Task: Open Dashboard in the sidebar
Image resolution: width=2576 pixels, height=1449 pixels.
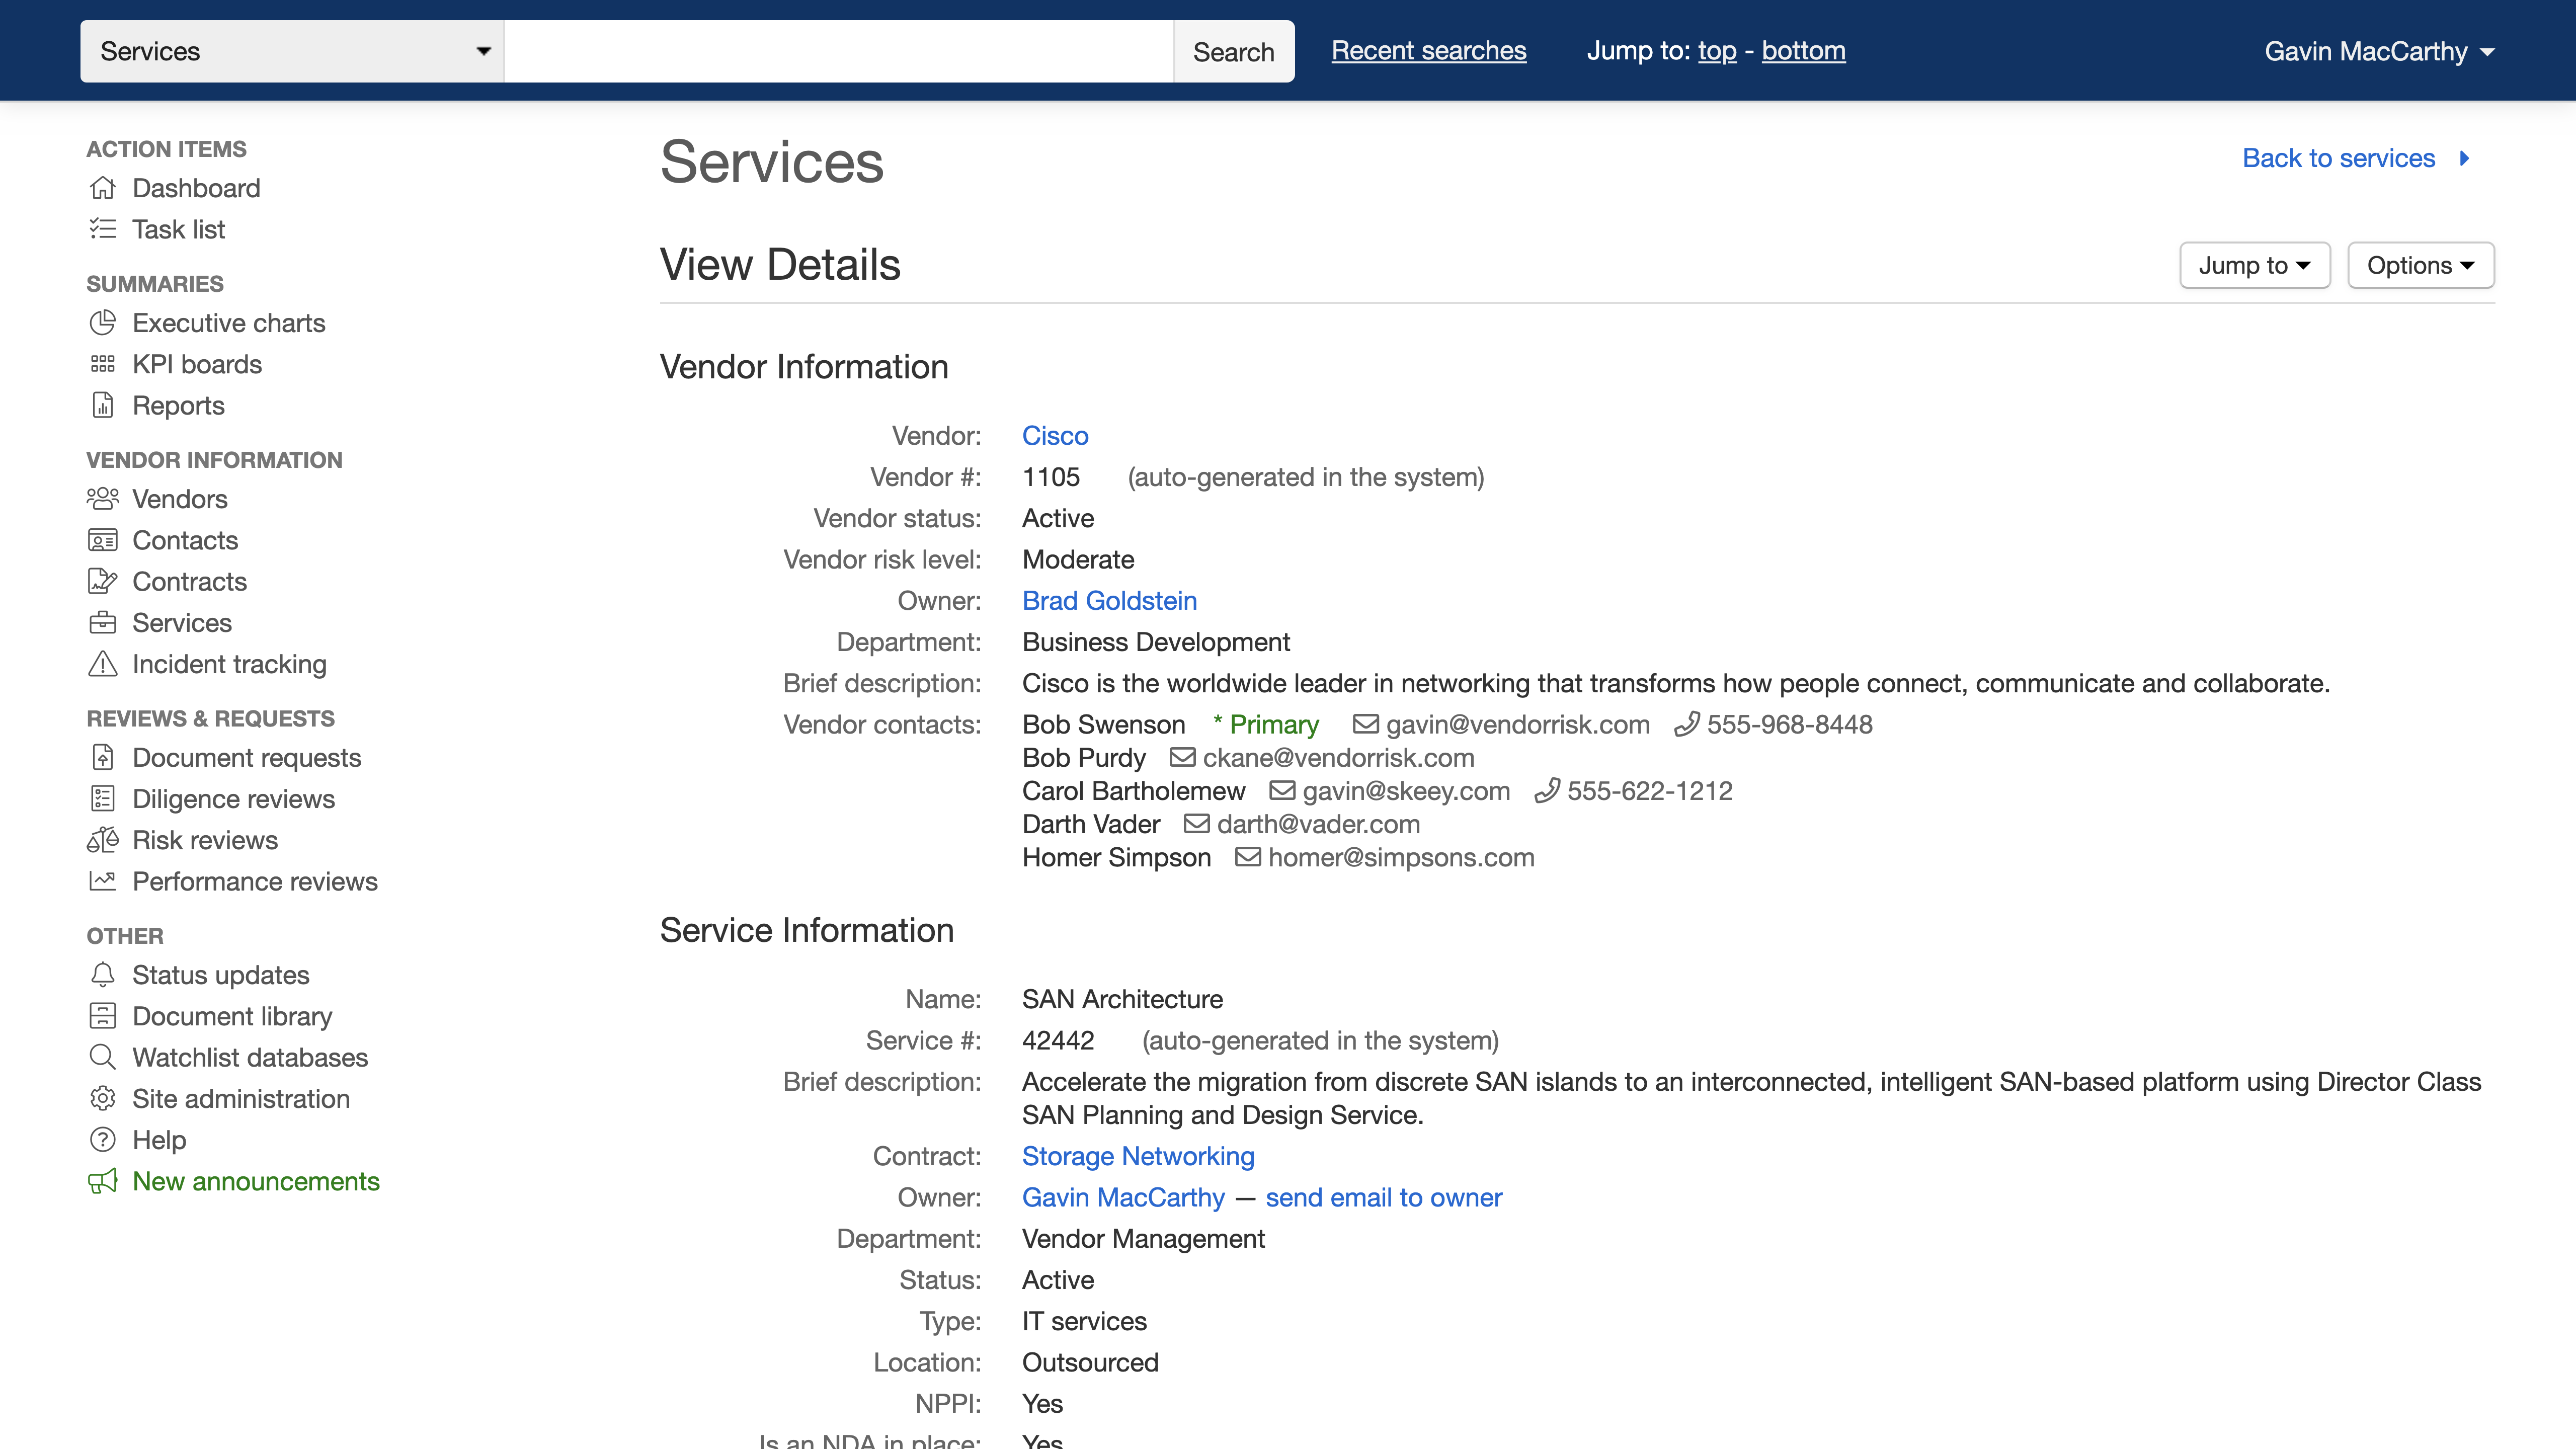Action: tap(196, 188)
